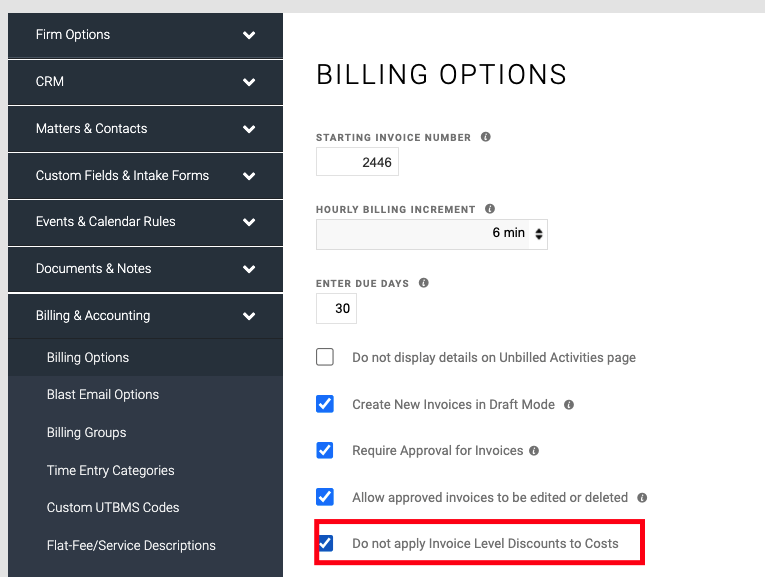The image size is (765, 577).
Task: Click info icon after Create New Invoices in Draft Mode
Action: click(569, 405)
